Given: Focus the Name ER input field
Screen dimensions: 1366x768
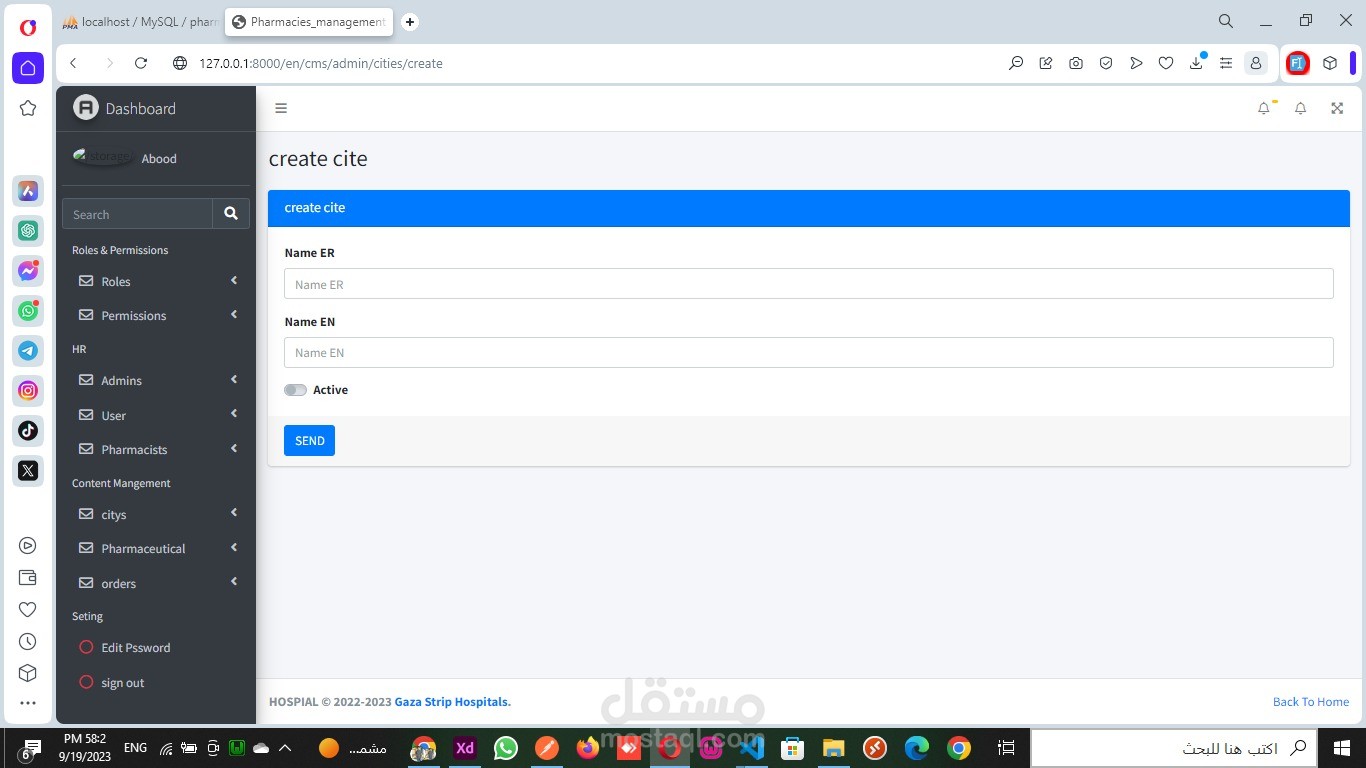Looking at the screenshot, I should [x=809, y=284].
